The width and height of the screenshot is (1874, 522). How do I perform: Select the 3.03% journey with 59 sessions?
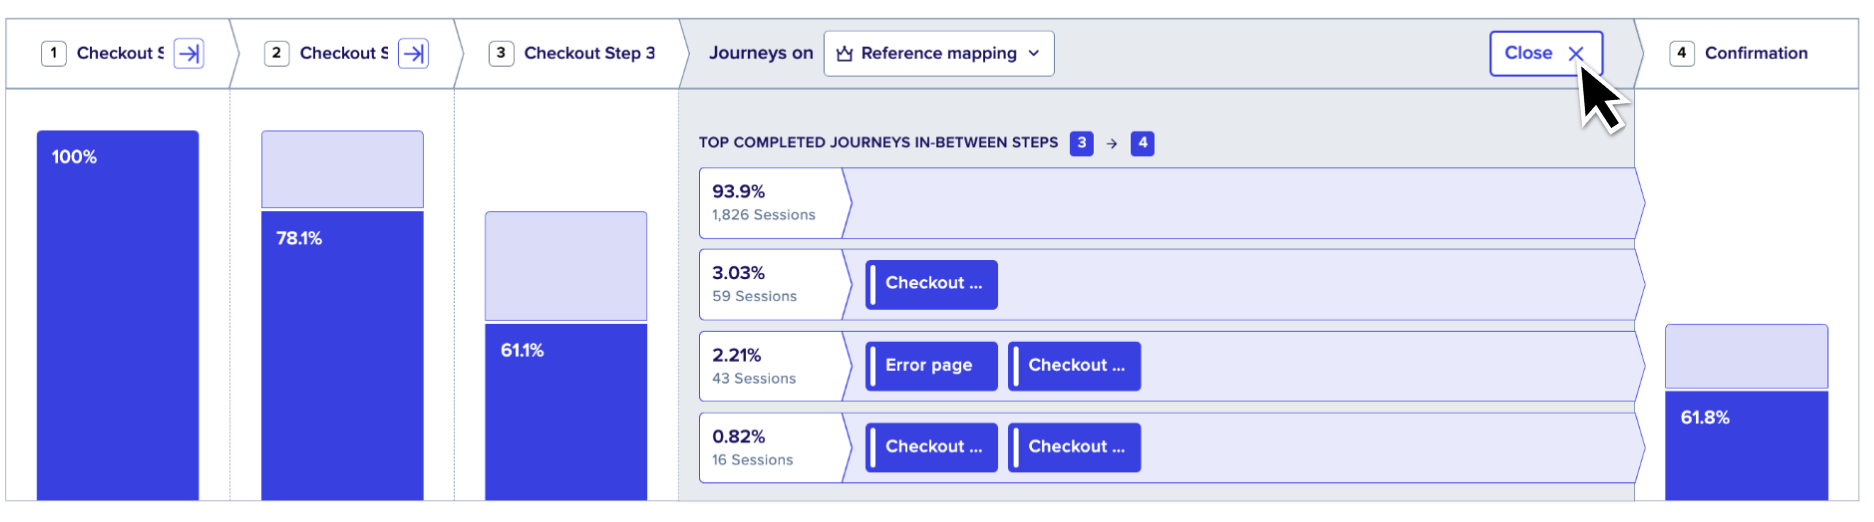[1172, 285]
